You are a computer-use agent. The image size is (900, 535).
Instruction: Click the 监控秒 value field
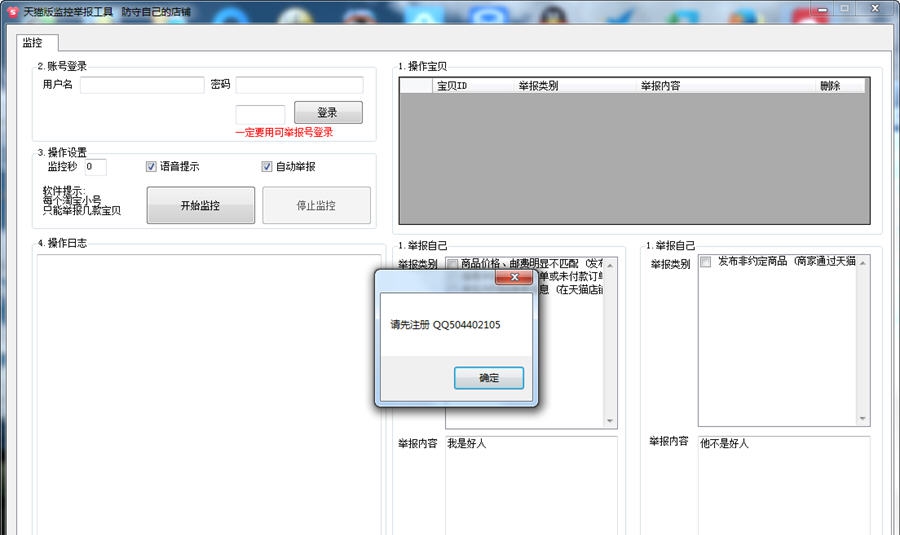95,166
